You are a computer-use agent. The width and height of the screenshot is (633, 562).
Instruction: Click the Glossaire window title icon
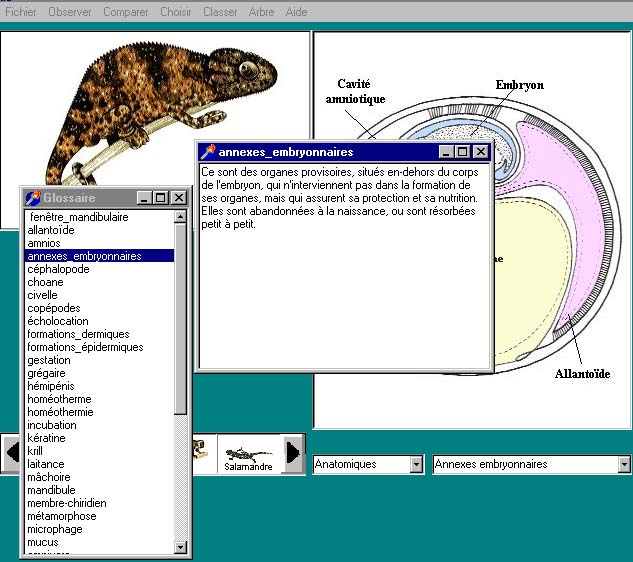coord(32,198)
